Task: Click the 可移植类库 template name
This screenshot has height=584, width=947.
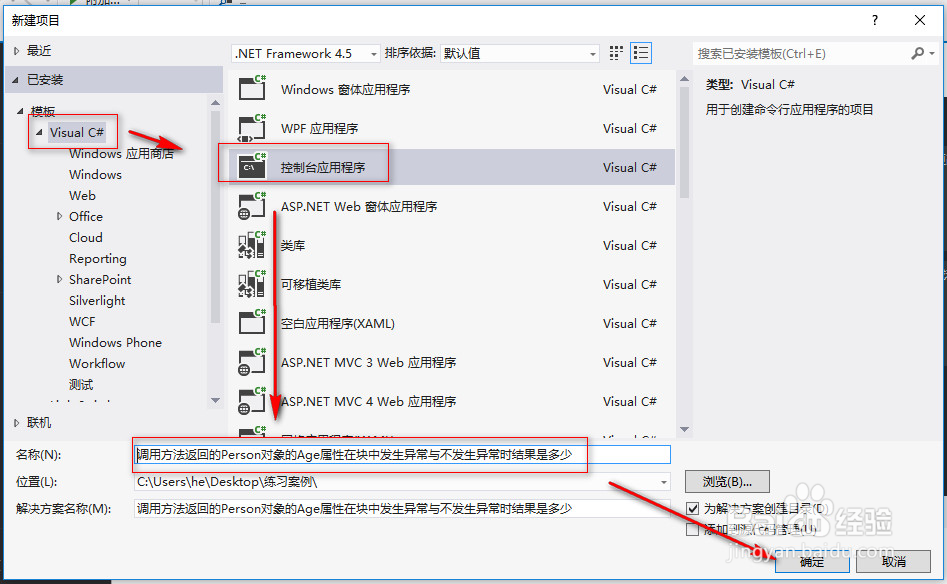Action: [311, 284]
